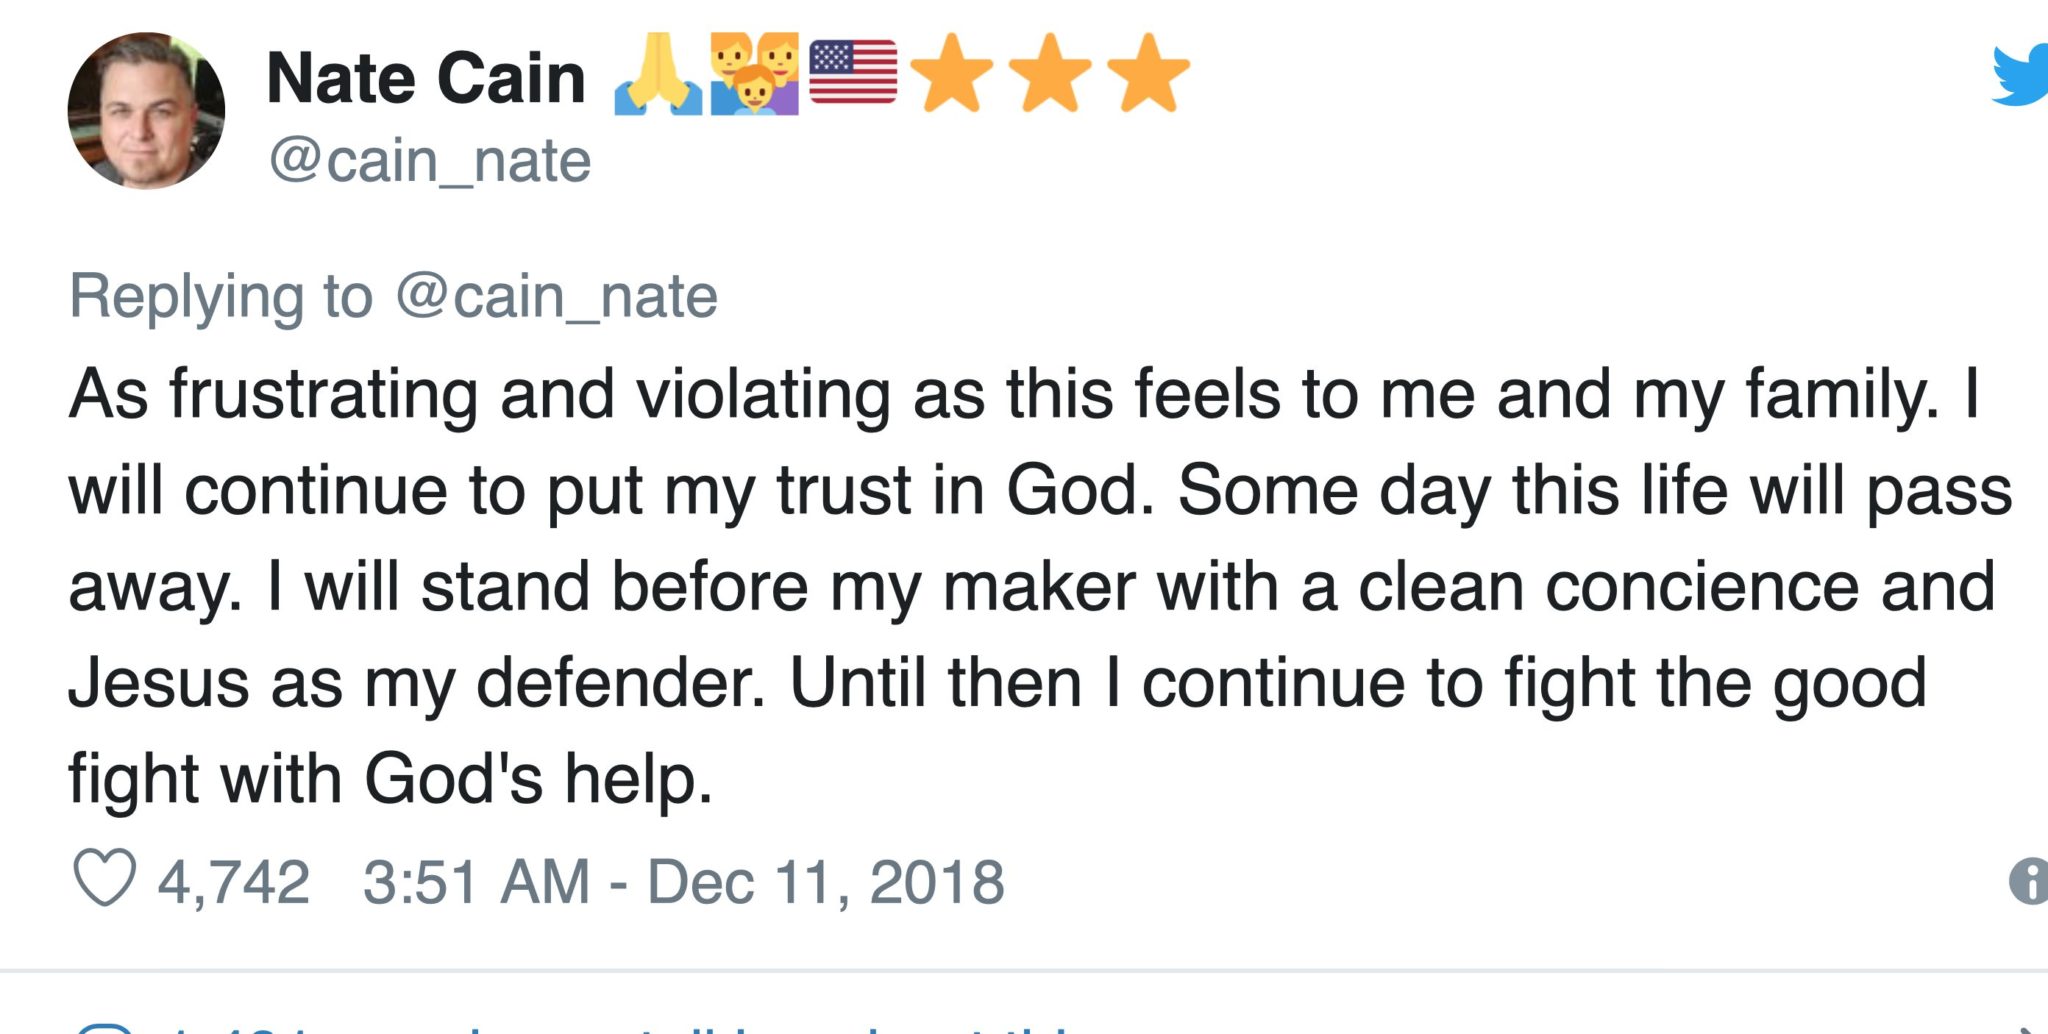Open the Nate Cain display name

click(426, 78)
